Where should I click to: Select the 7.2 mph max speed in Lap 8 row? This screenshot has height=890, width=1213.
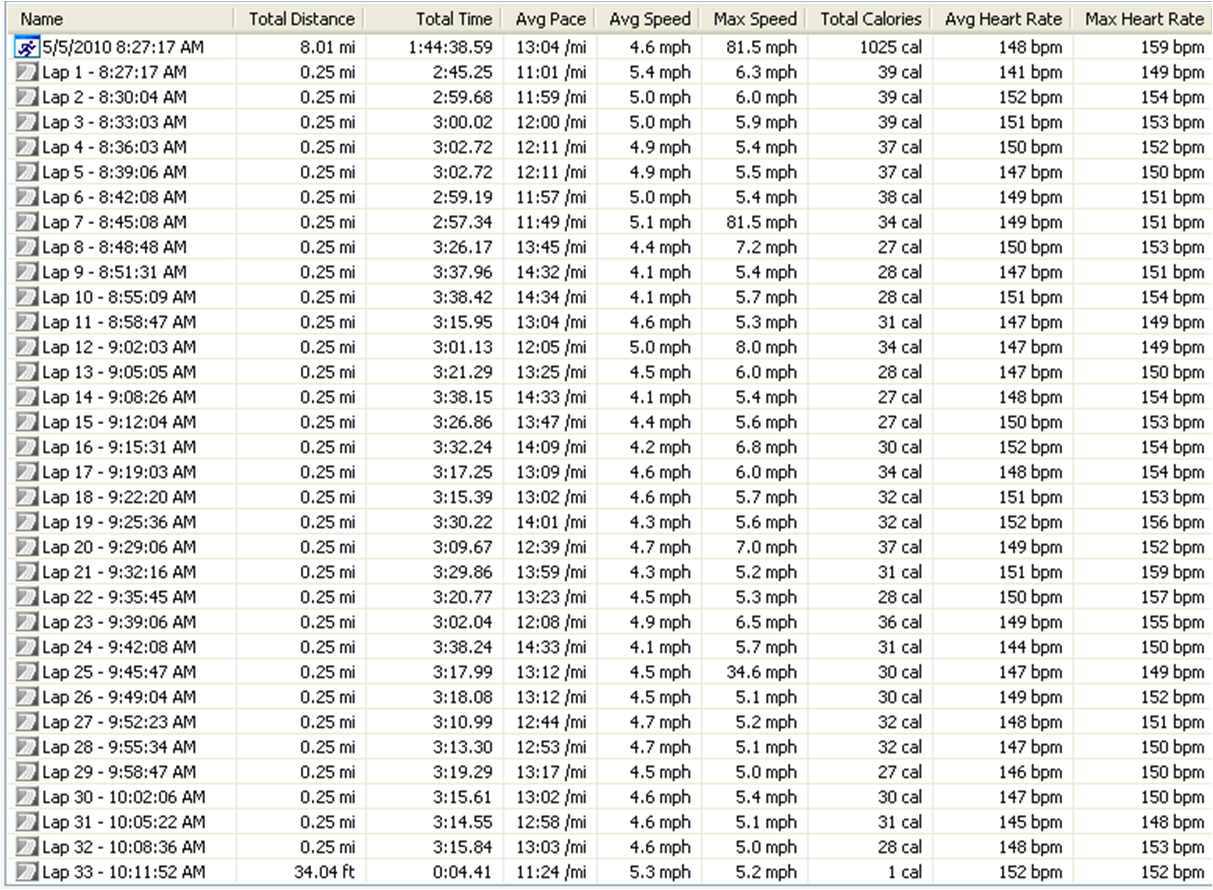tap(767, 247)
